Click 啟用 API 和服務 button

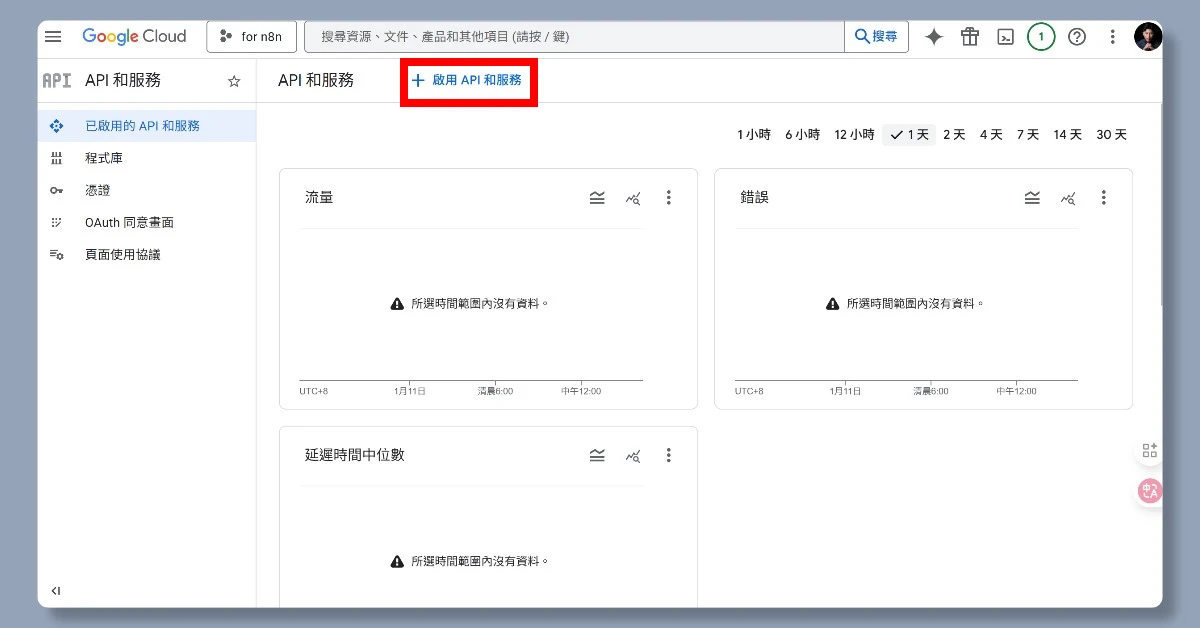click(467, 80)
